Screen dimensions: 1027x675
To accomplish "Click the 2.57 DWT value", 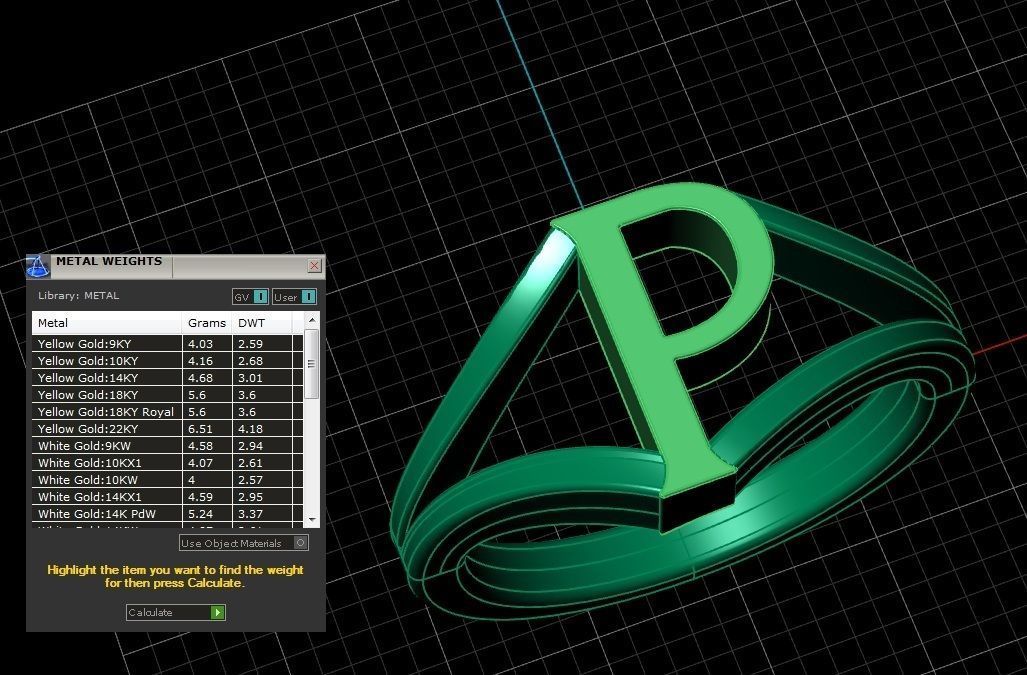I will click(250, 480).
